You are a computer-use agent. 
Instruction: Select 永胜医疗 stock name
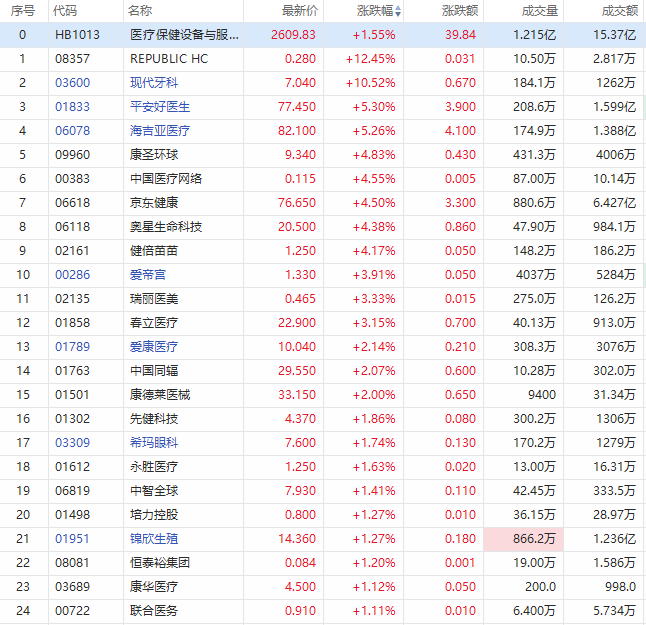coord(154,466)
